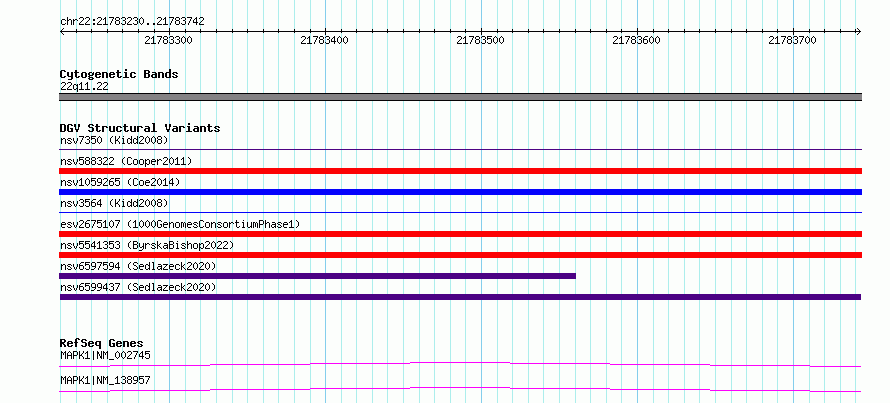Viewport: 890px width, 403px height.
Task: Open the MAPK1|NM_002745 transcript label
Action: (105, 355)
